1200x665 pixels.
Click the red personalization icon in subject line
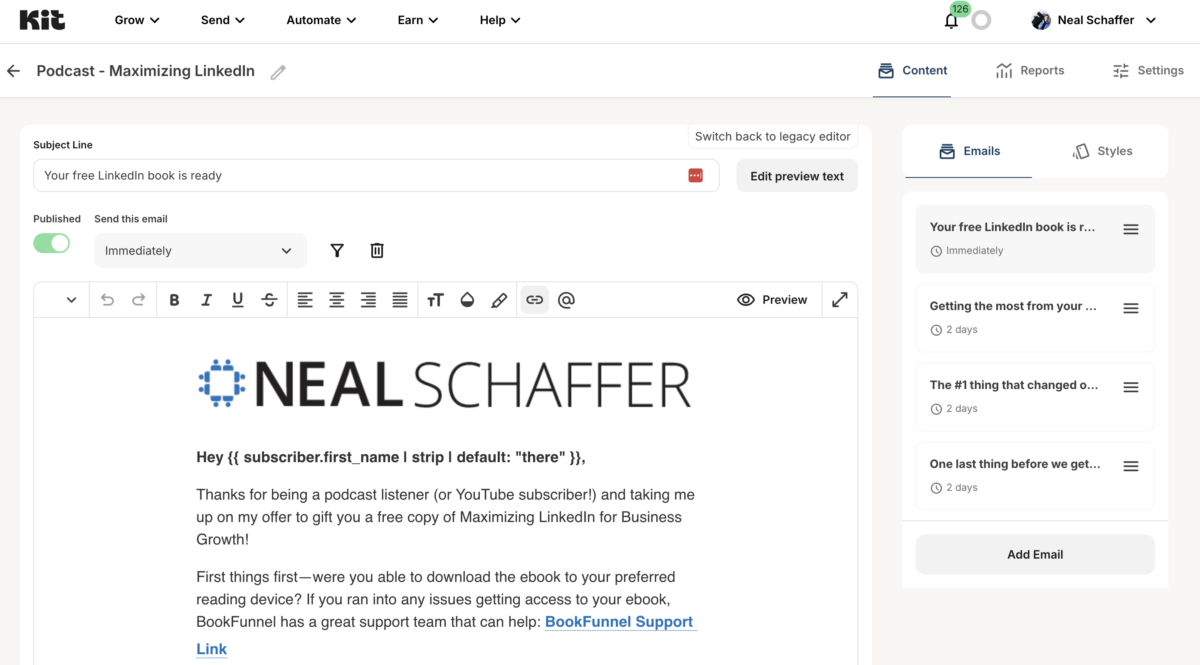695,175
